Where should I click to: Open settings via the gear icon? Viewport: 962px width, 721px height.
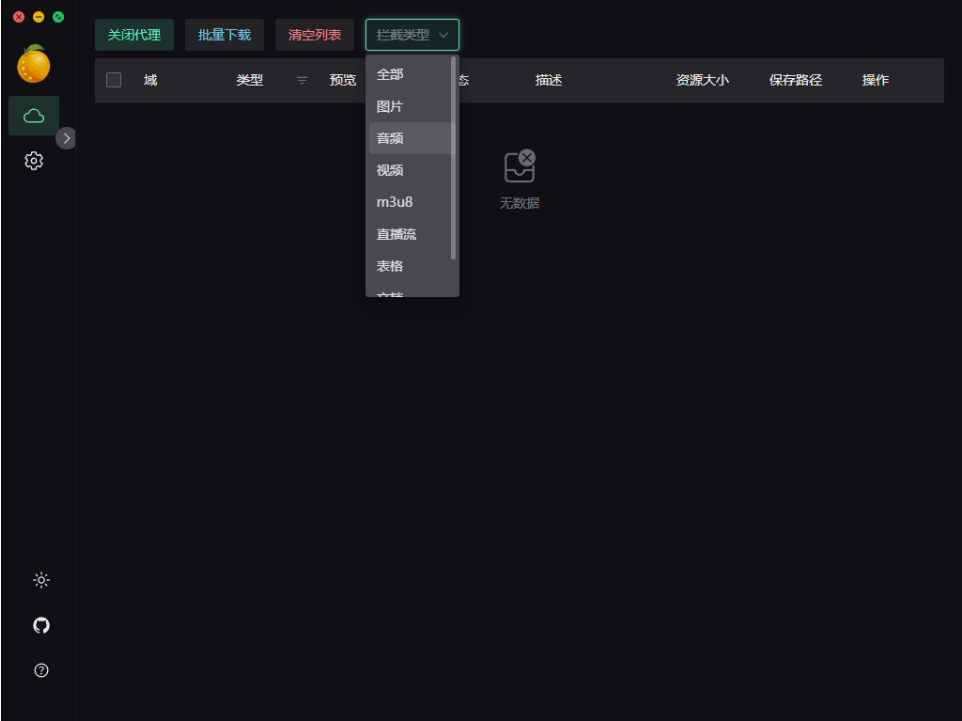tap(34, 160)
